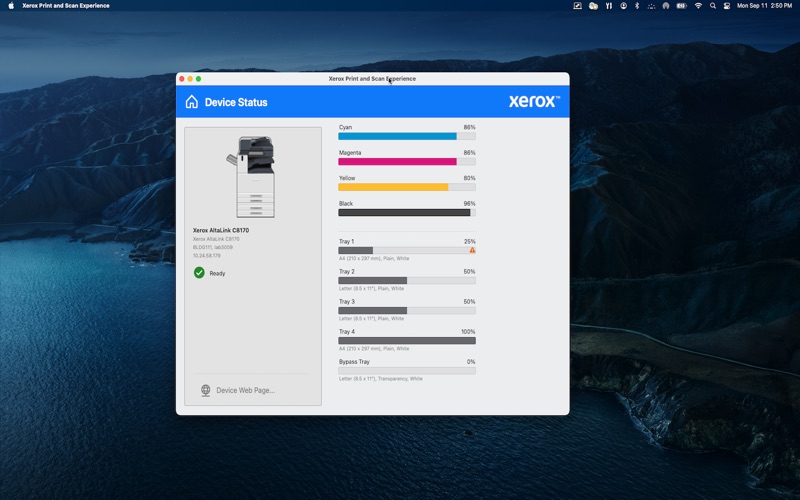This screenshot has height=500, width=800.
Task: Click the Yellow toner level bar
Action: 407,187
